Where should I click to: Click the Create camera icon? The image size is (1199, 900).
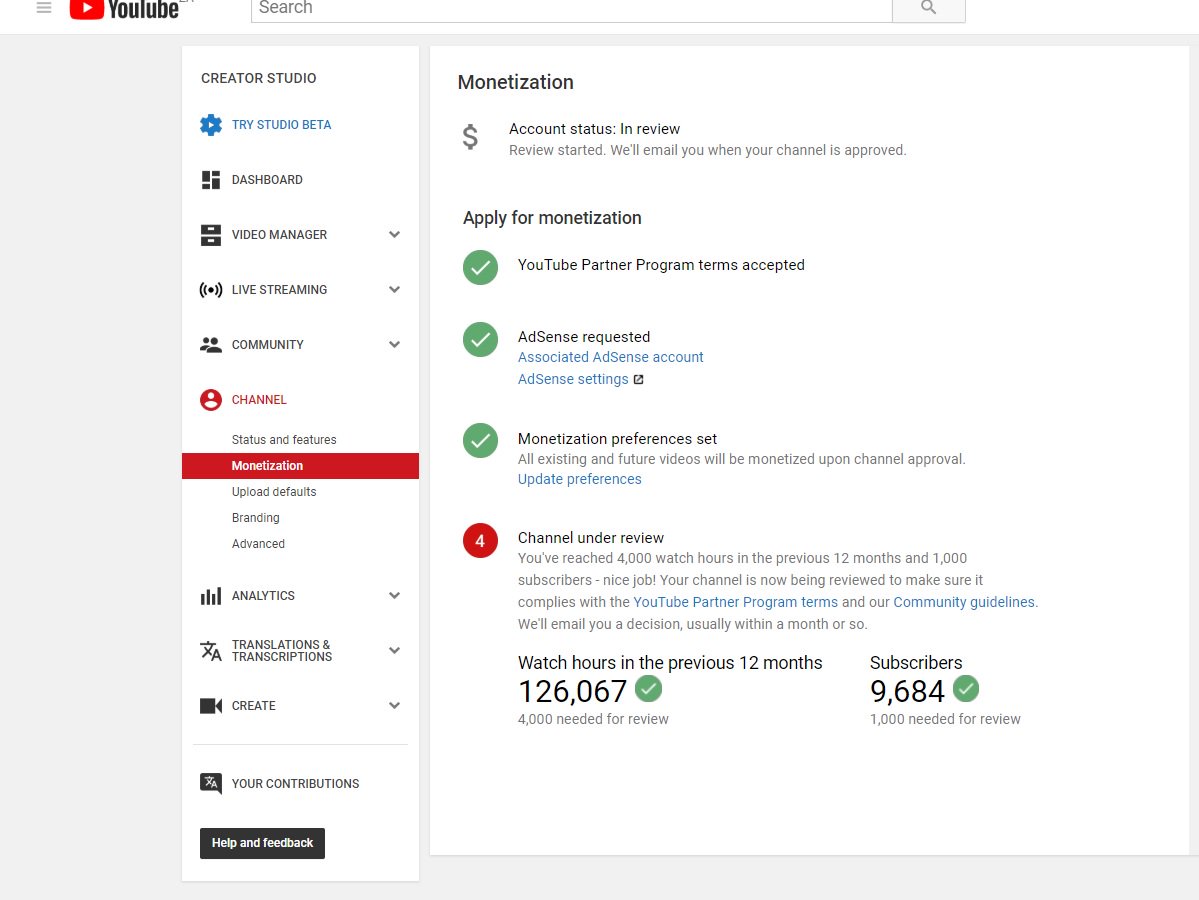pyautogui.click(x=211, y=706)
